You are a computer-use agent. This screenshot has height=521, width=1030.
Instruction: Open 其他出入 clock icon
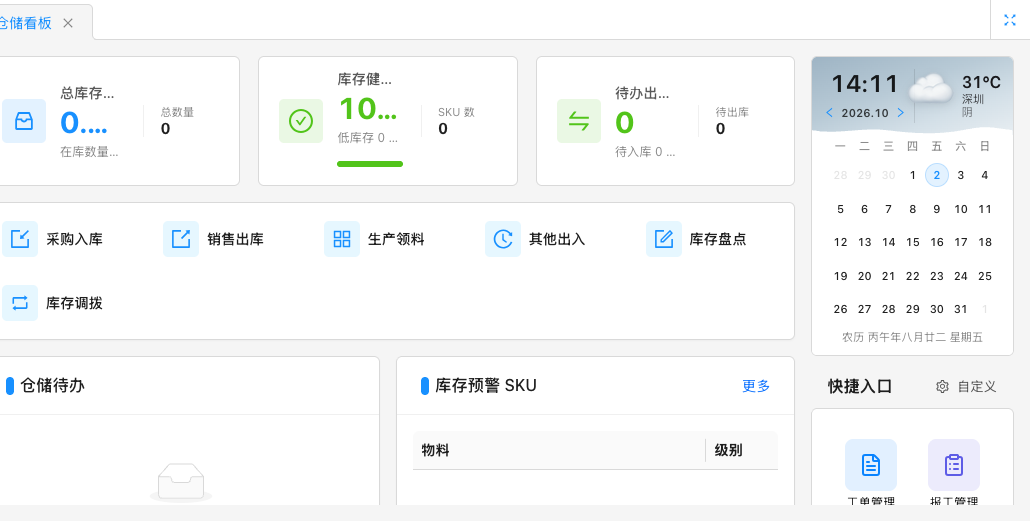pos(503,239)
